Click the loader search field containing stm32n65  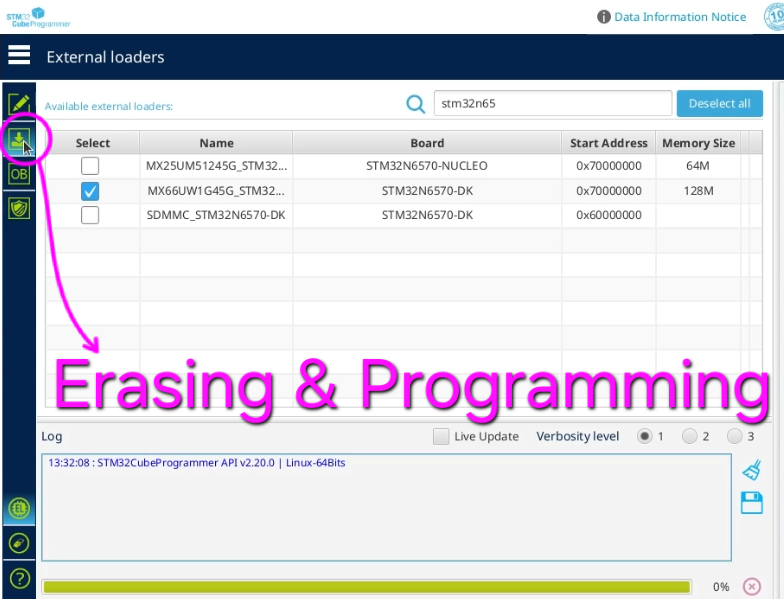(551, 104)
